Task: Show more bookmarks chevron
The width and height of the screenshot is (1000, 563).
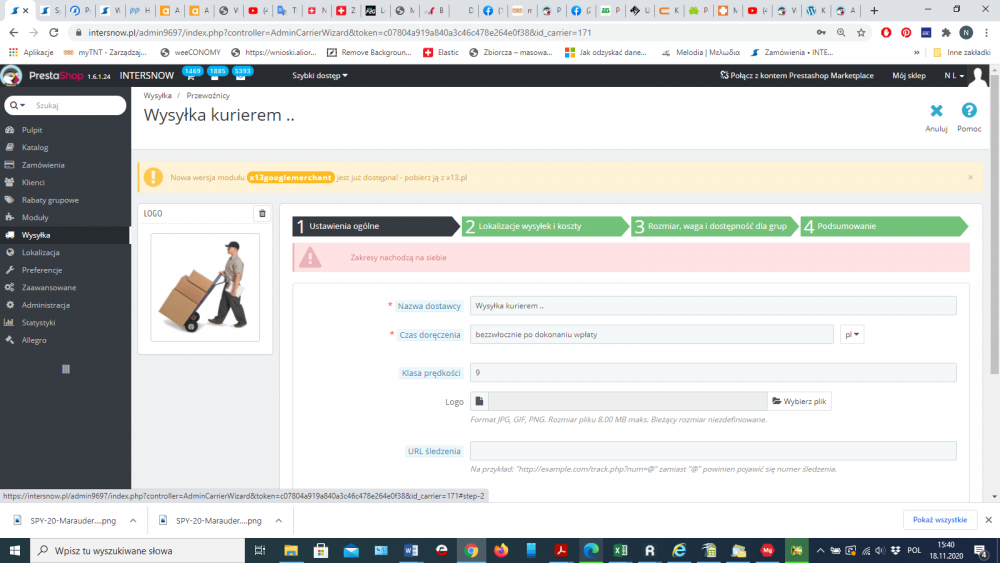Action: [916, 52]
